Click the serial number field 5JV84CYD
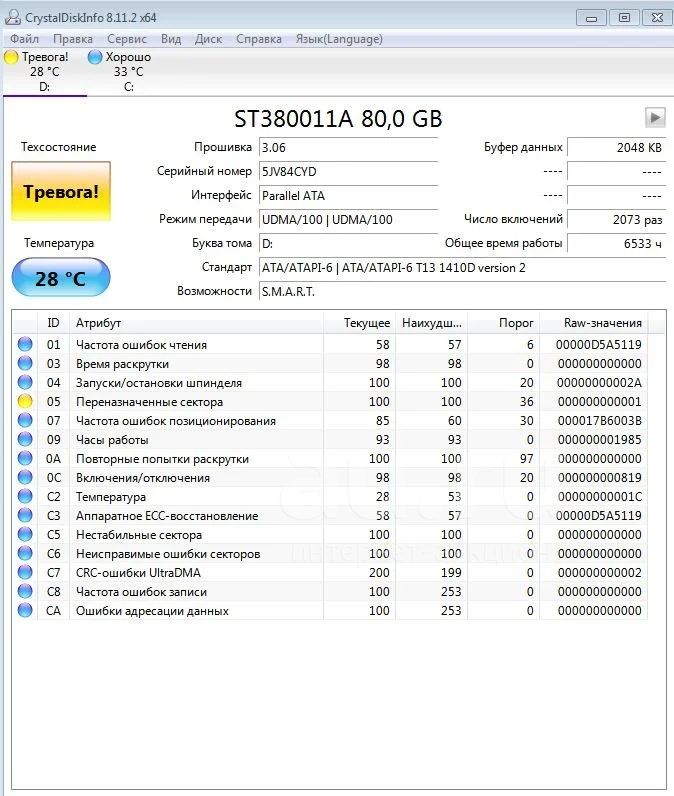This screenshot has height=796, width=674. (x=349, y=172)
